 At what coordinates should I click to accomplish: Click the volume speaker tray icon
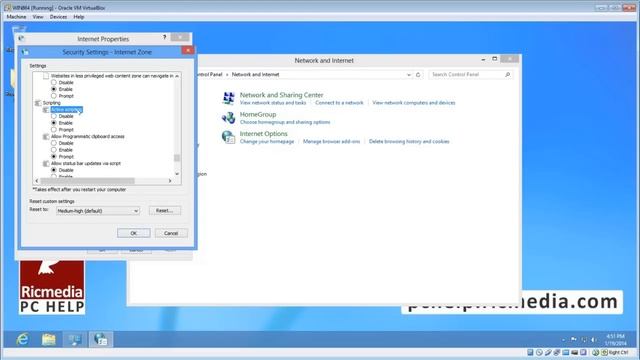coord(593,339)
